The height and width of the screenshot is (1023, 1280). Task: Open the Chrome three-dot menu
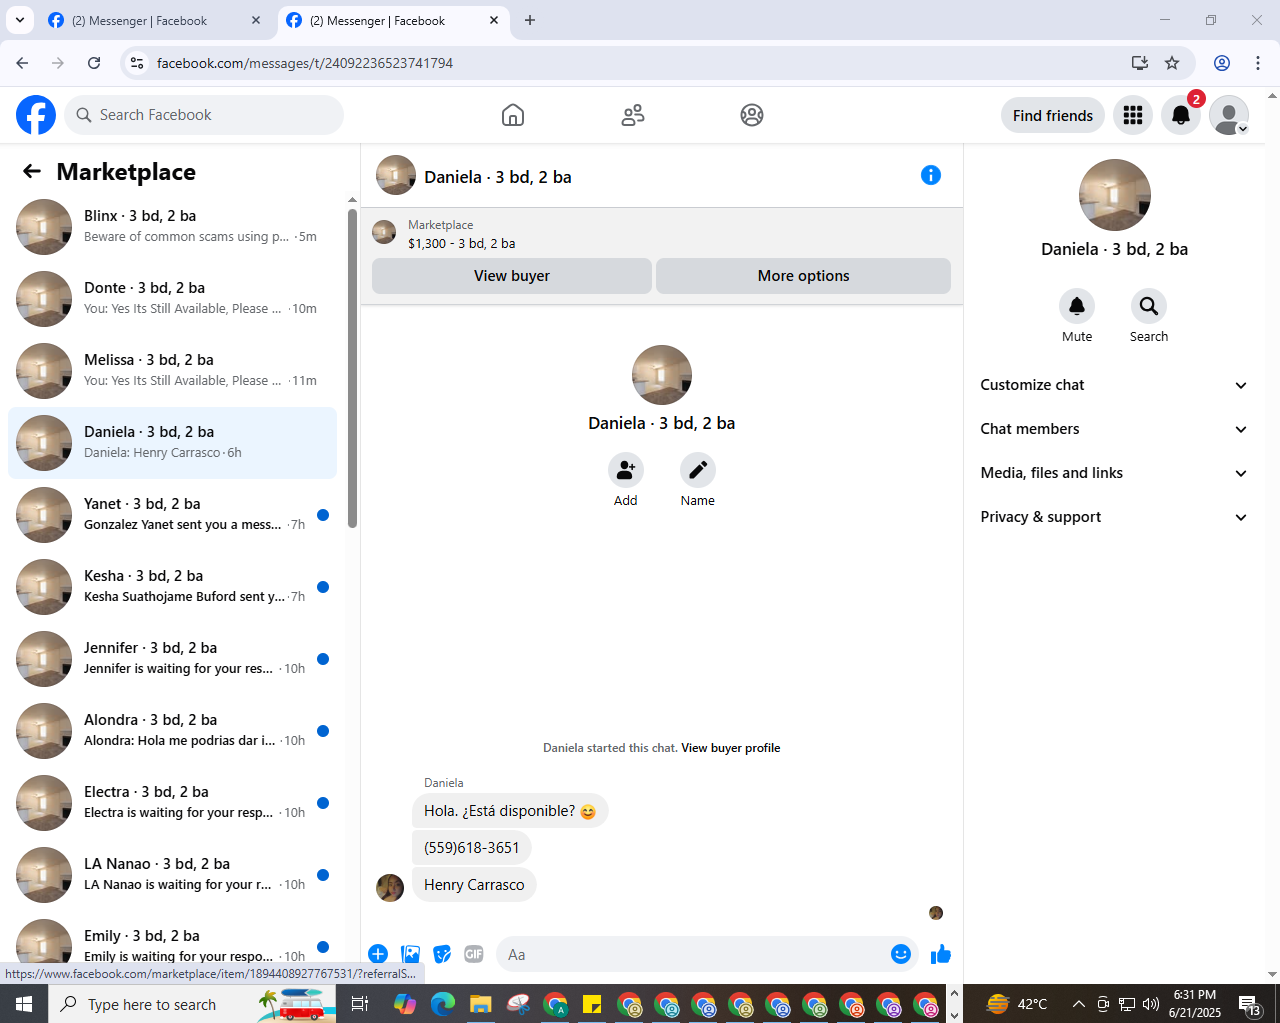[1258, 63]
